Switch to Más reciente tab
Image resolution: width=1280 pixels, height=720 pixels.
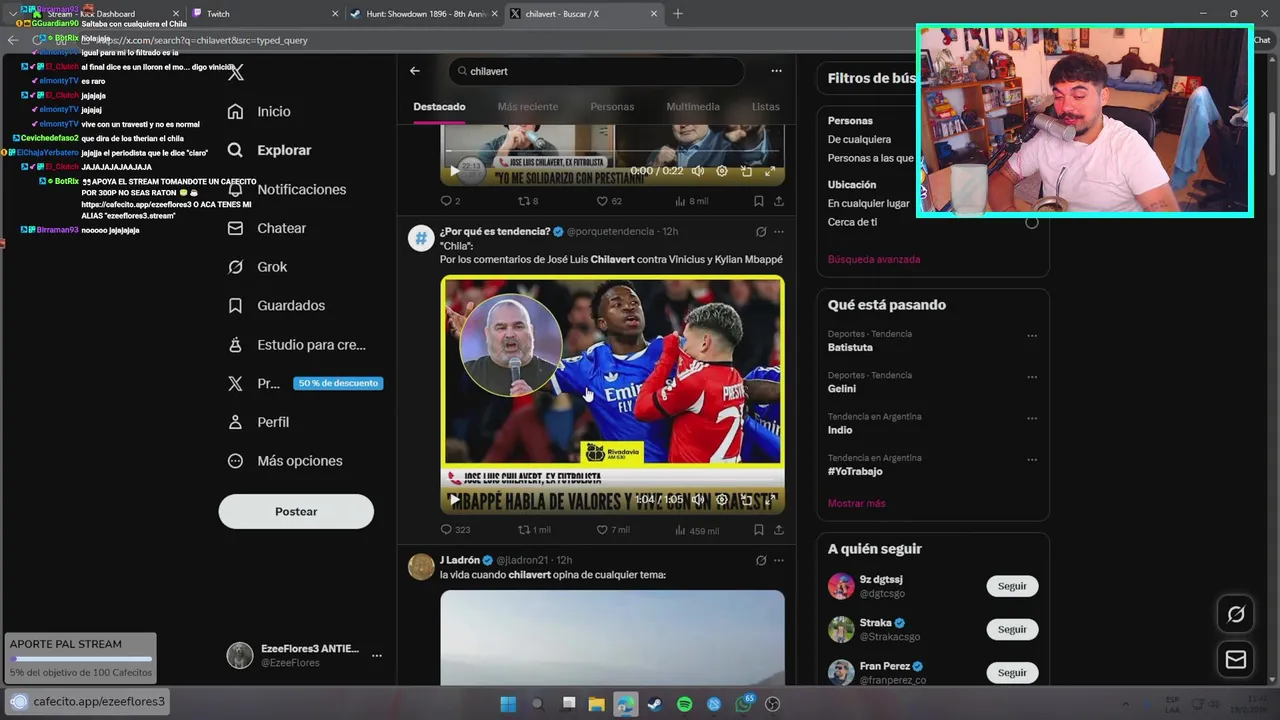(x=528, y=107)
